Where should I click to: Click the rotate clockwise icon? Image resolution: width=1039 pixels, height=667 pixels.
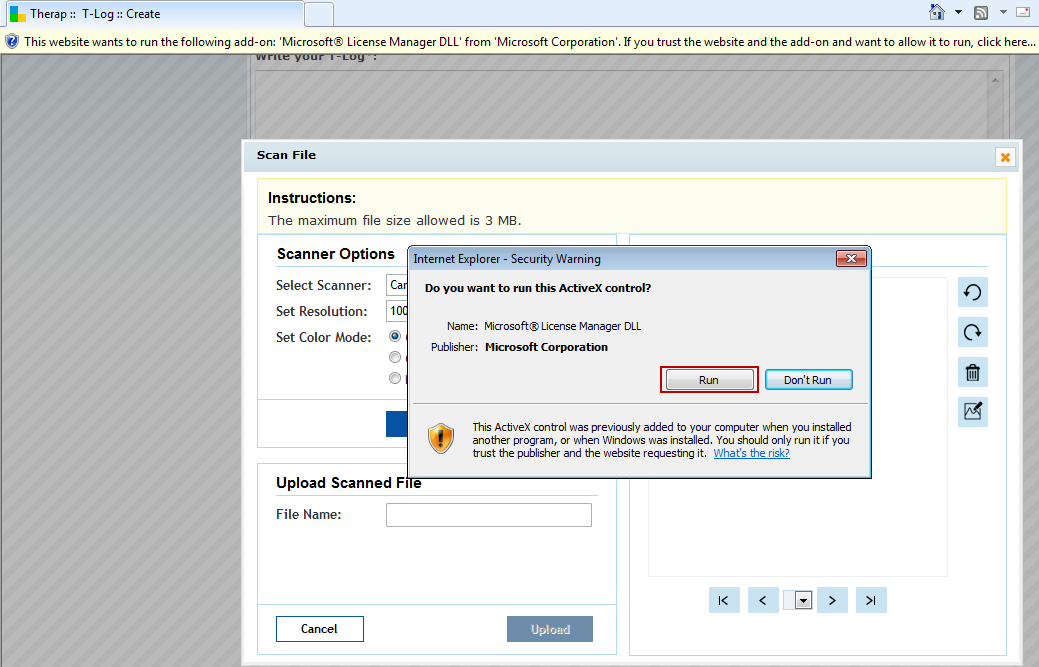point(972,333)
